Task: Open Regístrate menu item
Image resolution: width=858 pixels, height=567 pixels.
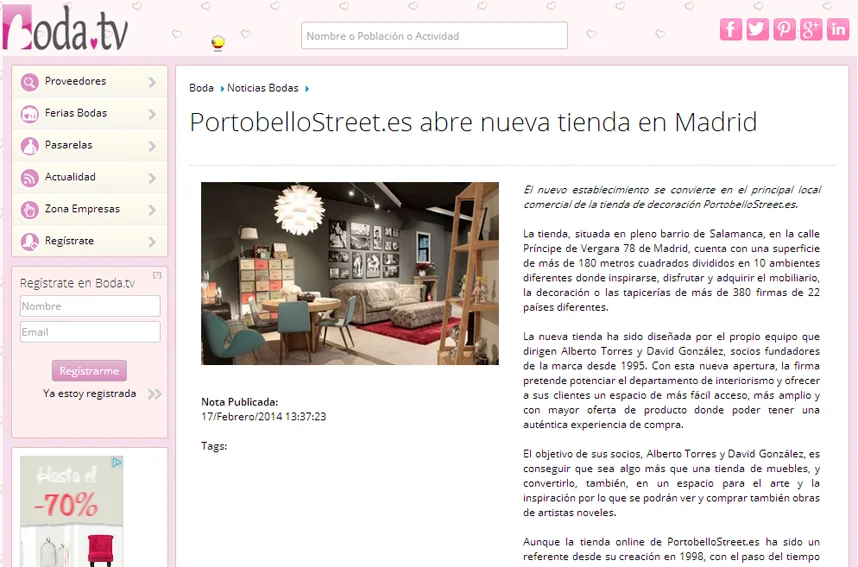Action: tap(89, 241)
